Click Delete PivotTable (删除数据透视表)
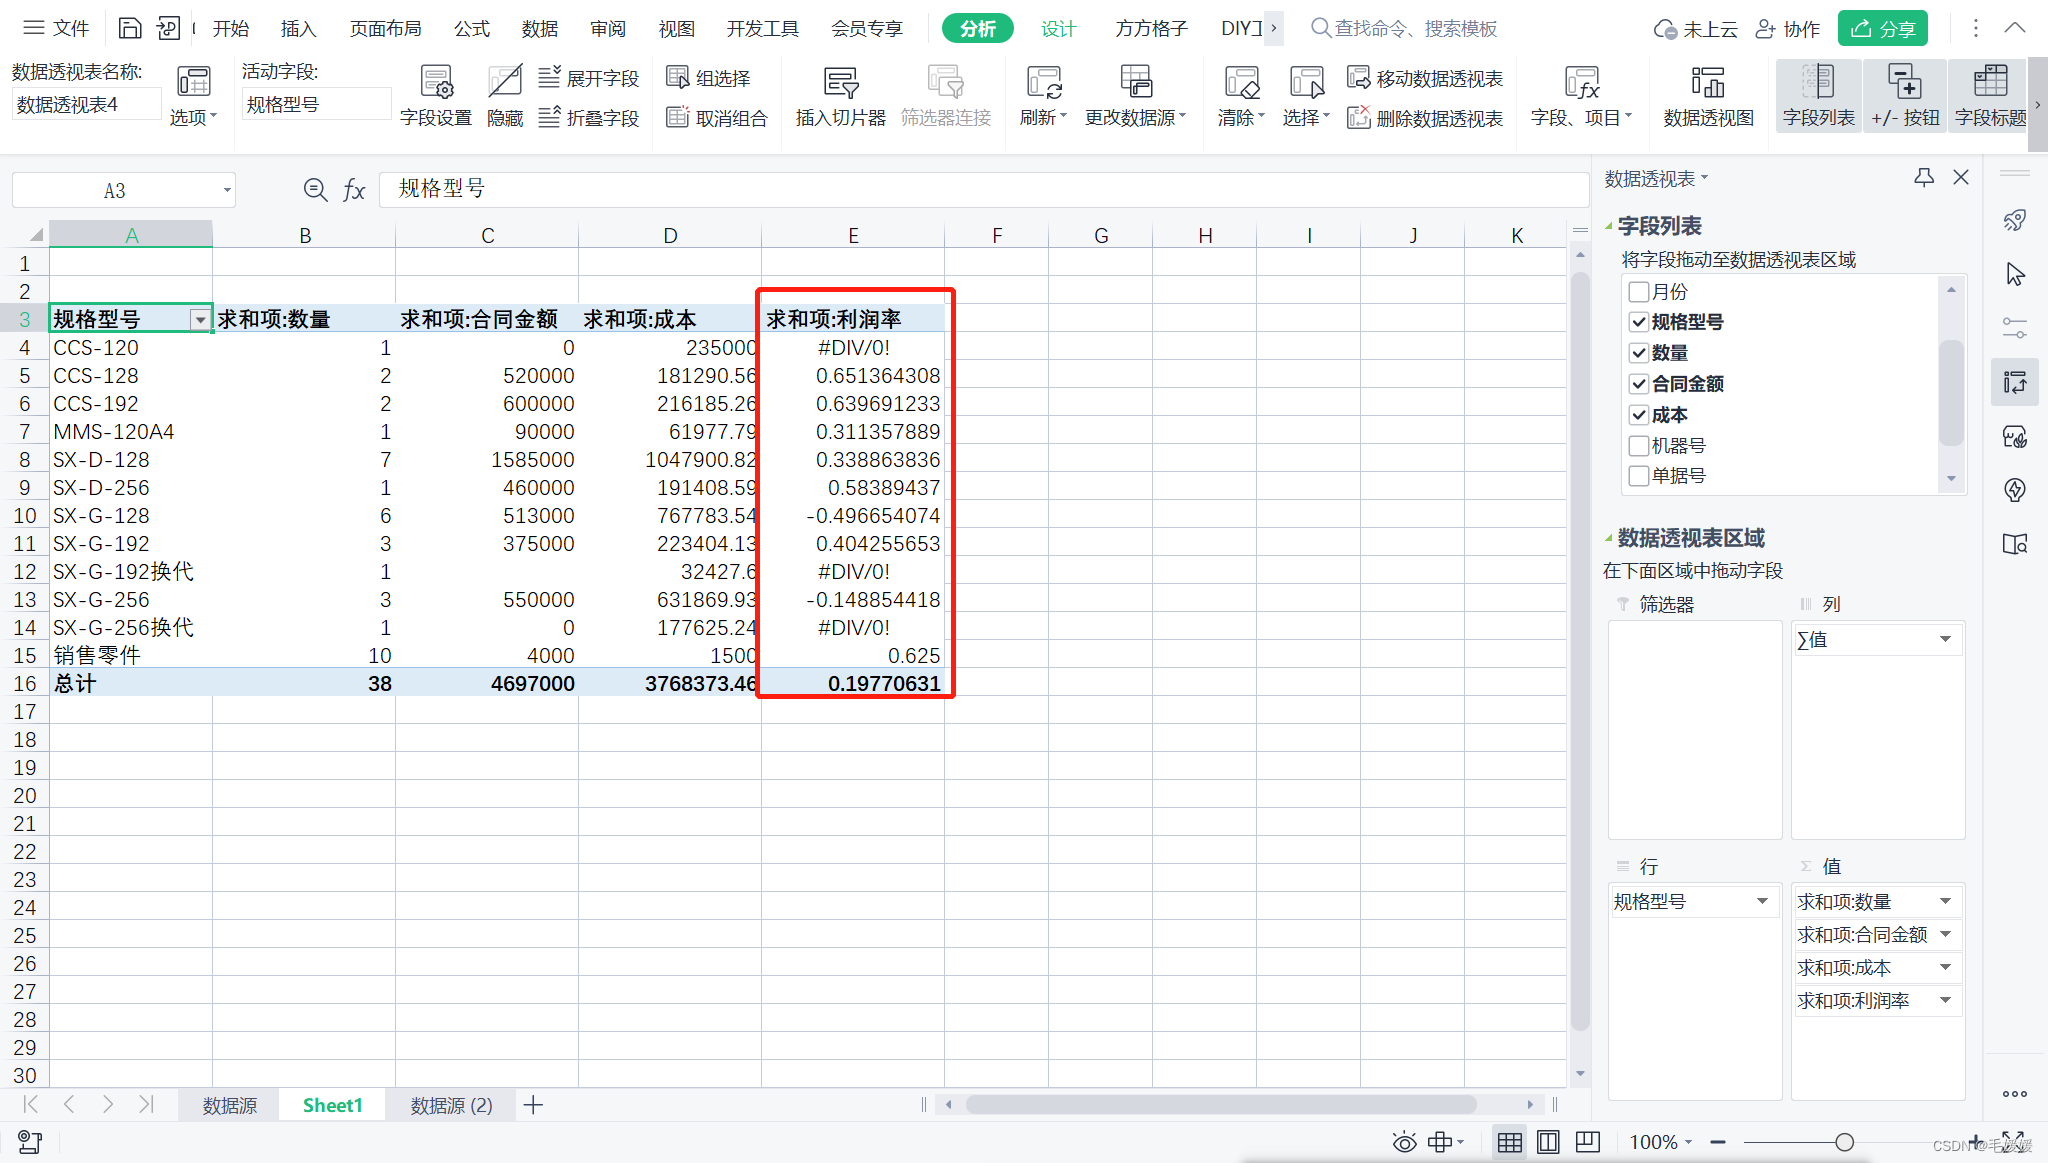Screen dimensions: 2048x1163 (1425, 118)
